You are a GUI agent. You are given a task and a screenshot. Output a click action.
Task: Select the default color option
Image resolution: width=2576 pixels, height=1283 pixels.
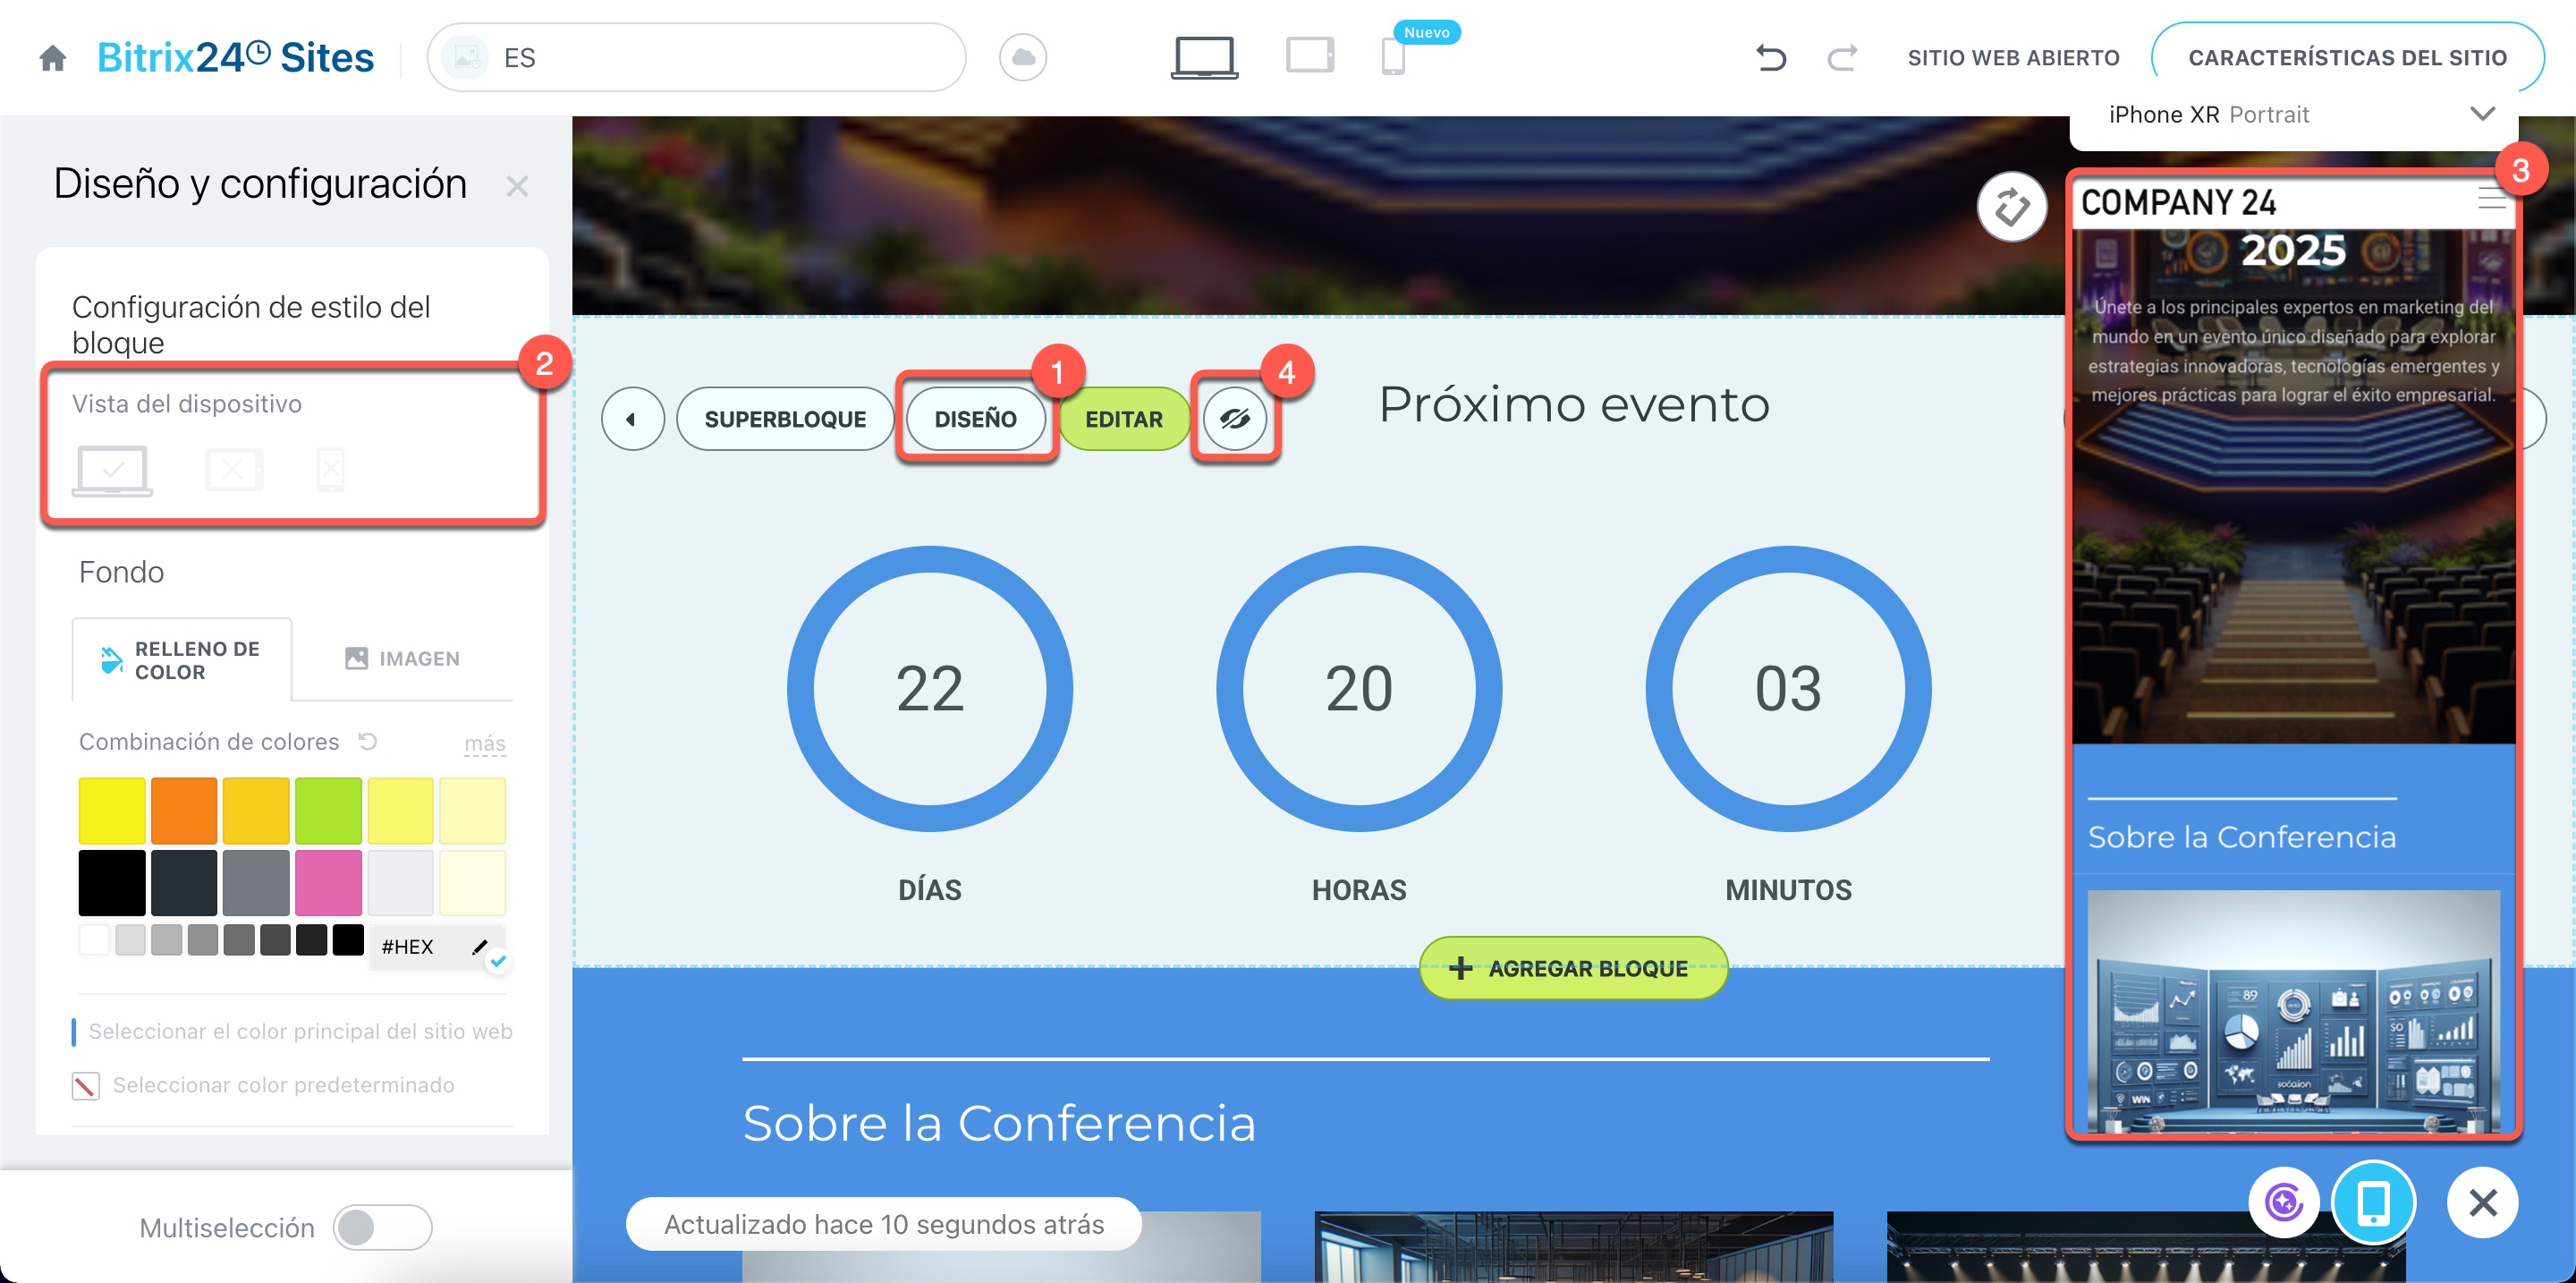(x=264, y=1085)
